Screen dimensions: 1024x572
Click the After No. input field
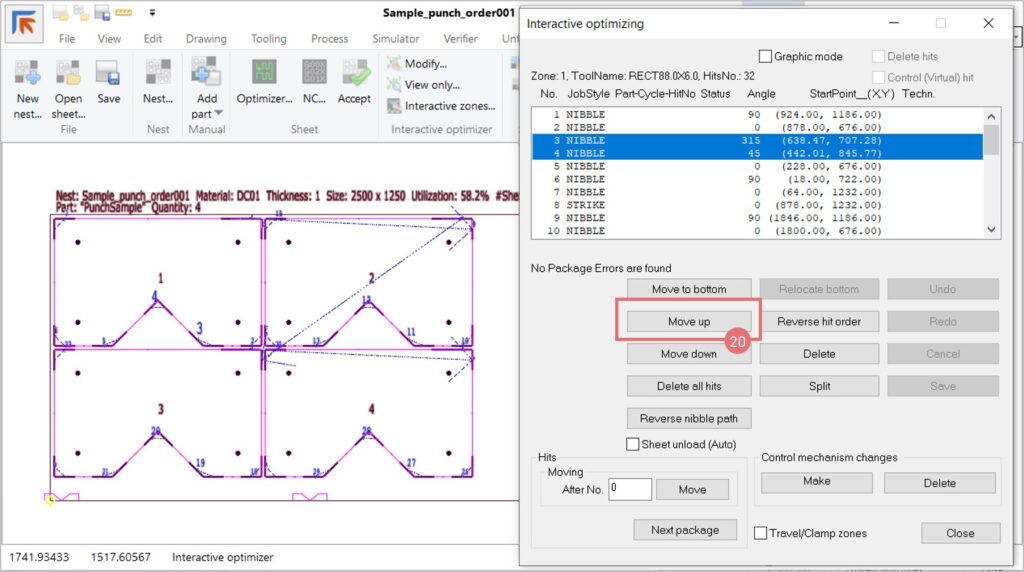(630, 489)
